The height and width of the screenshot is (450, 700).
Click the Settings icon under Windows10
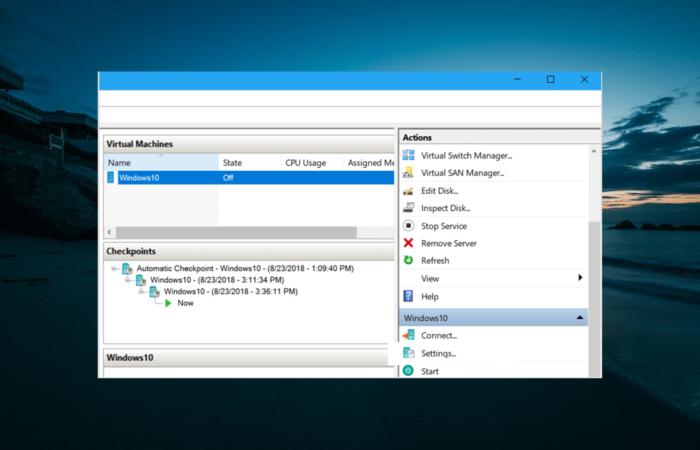point(408,353)
